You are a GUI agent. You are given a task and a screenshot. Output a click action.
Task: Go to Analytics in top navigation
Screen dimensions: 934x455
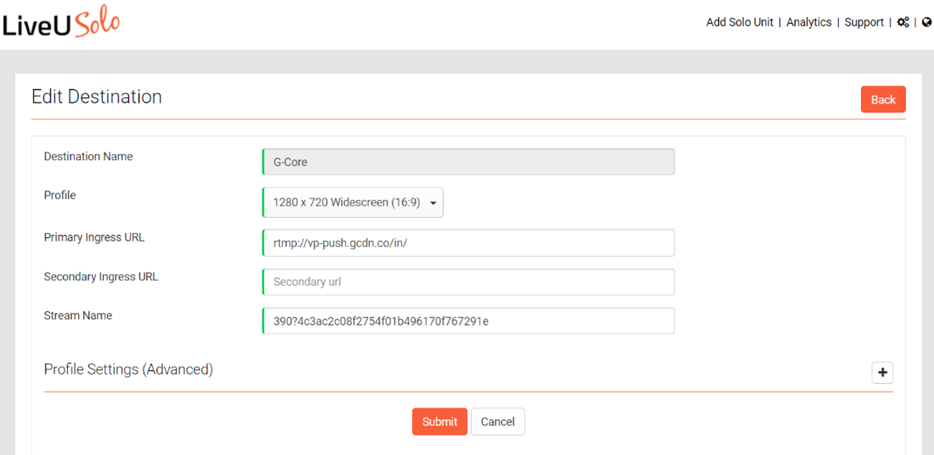tap(809, 23)
